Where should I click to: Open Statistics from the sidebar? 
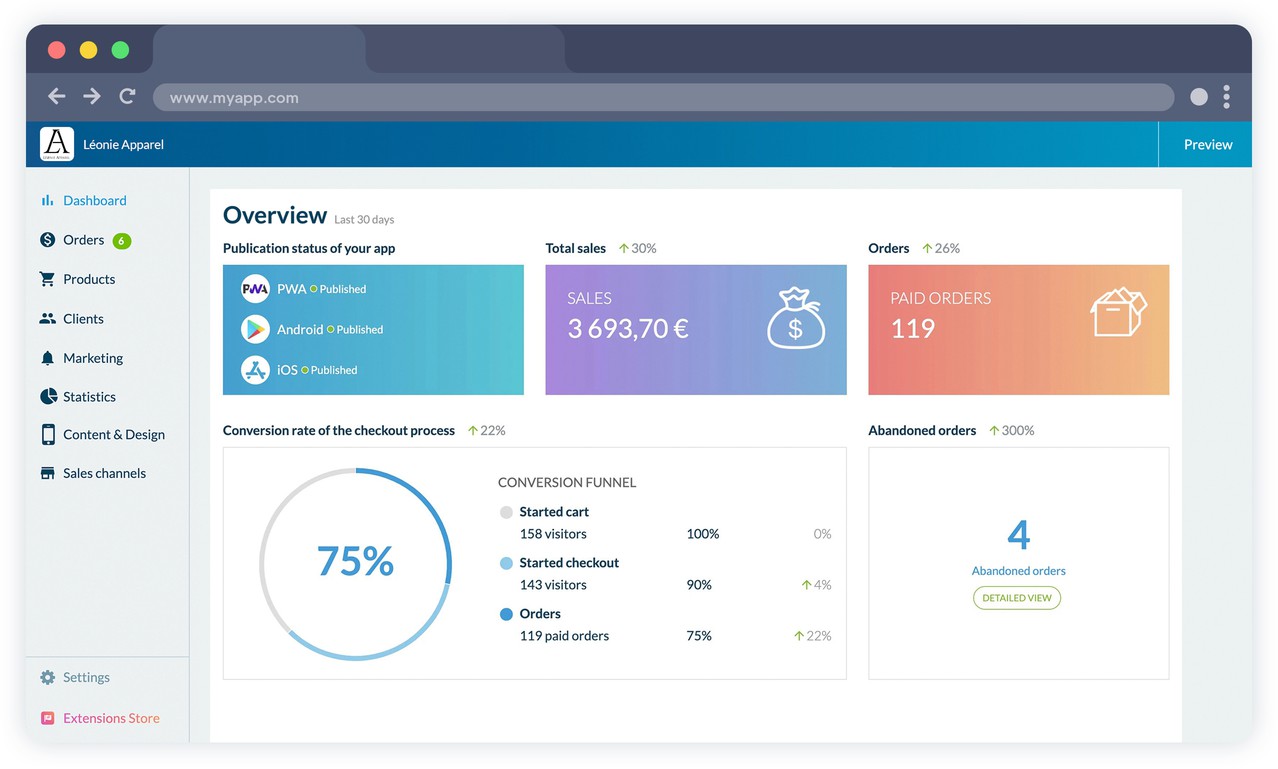(x=89, y=397)
